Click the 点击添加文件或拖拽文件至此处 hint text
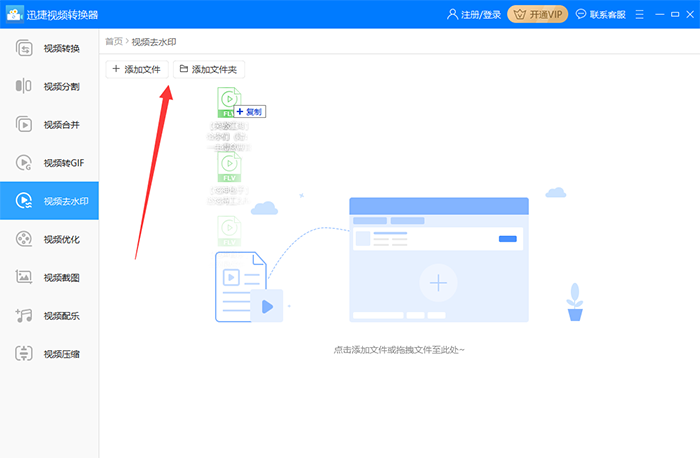This screenshot has width=700, height=458. coord(399,350)
